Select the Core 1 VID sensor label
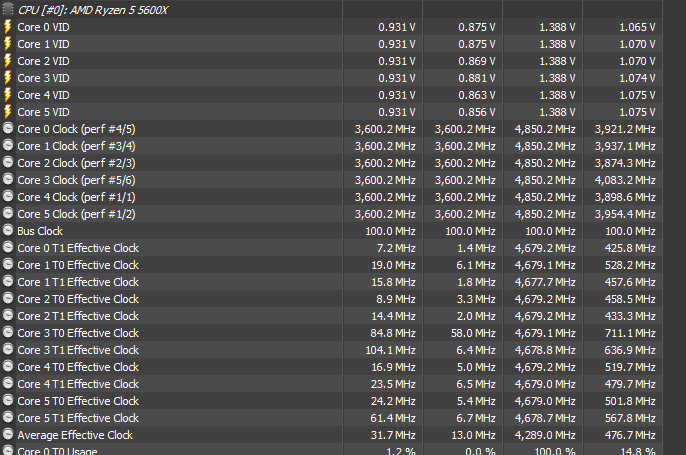Screen dimensions: 686x455 point(43,44)
